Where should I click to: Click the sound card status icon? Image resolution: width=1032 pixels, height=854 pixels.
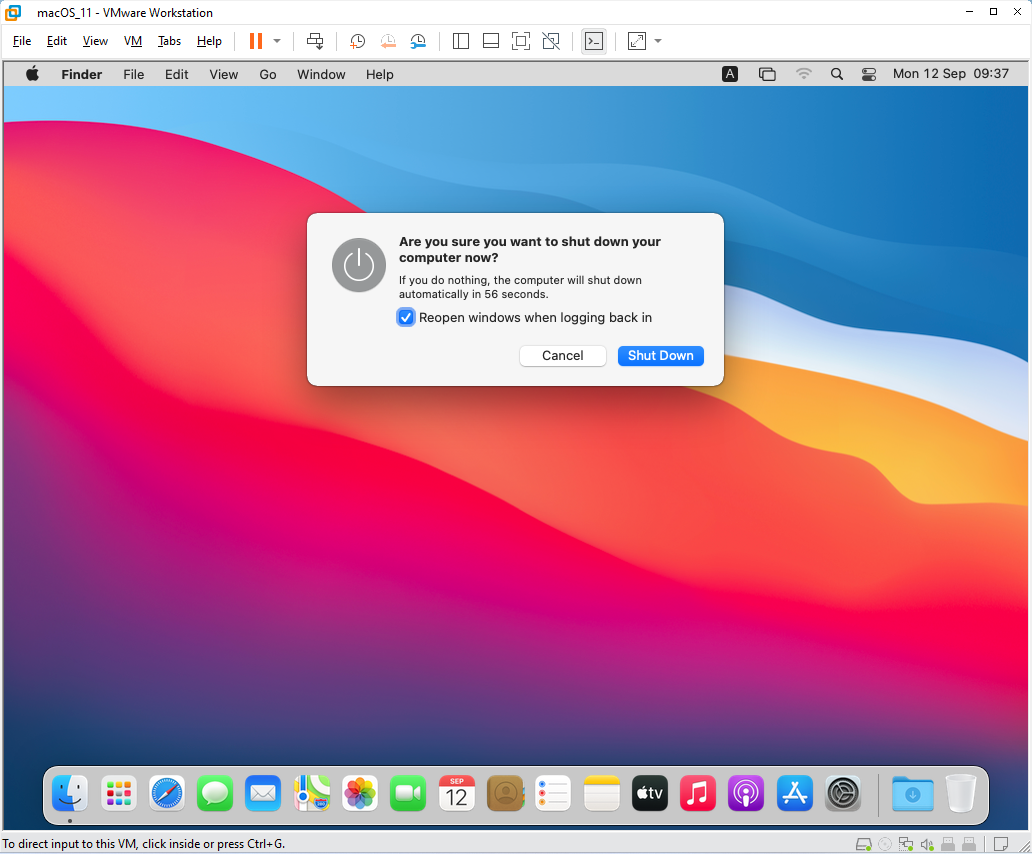pos(927,843)
